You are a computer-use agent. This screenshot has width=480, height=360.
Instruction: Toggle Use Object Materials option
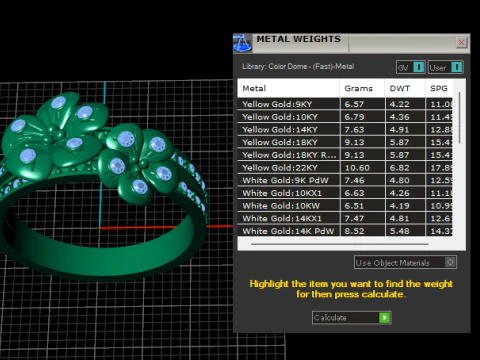click(405, 263)
